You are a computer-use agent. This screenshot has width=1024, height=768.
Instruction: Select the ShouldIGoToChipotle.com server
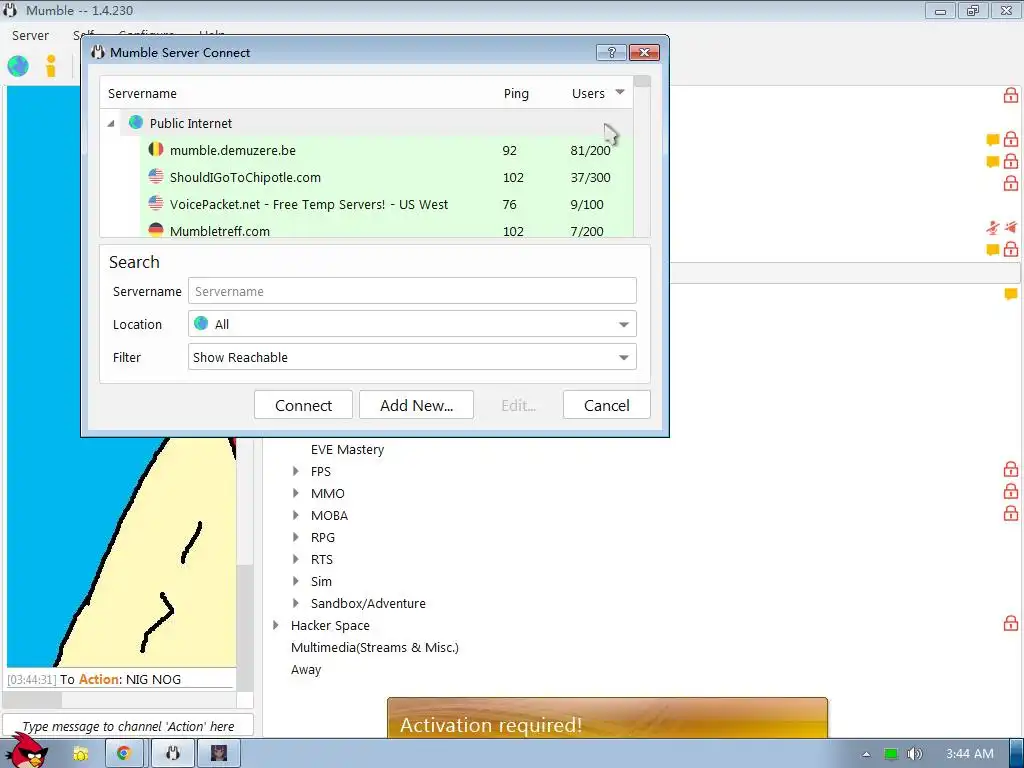tap(386, 177)
